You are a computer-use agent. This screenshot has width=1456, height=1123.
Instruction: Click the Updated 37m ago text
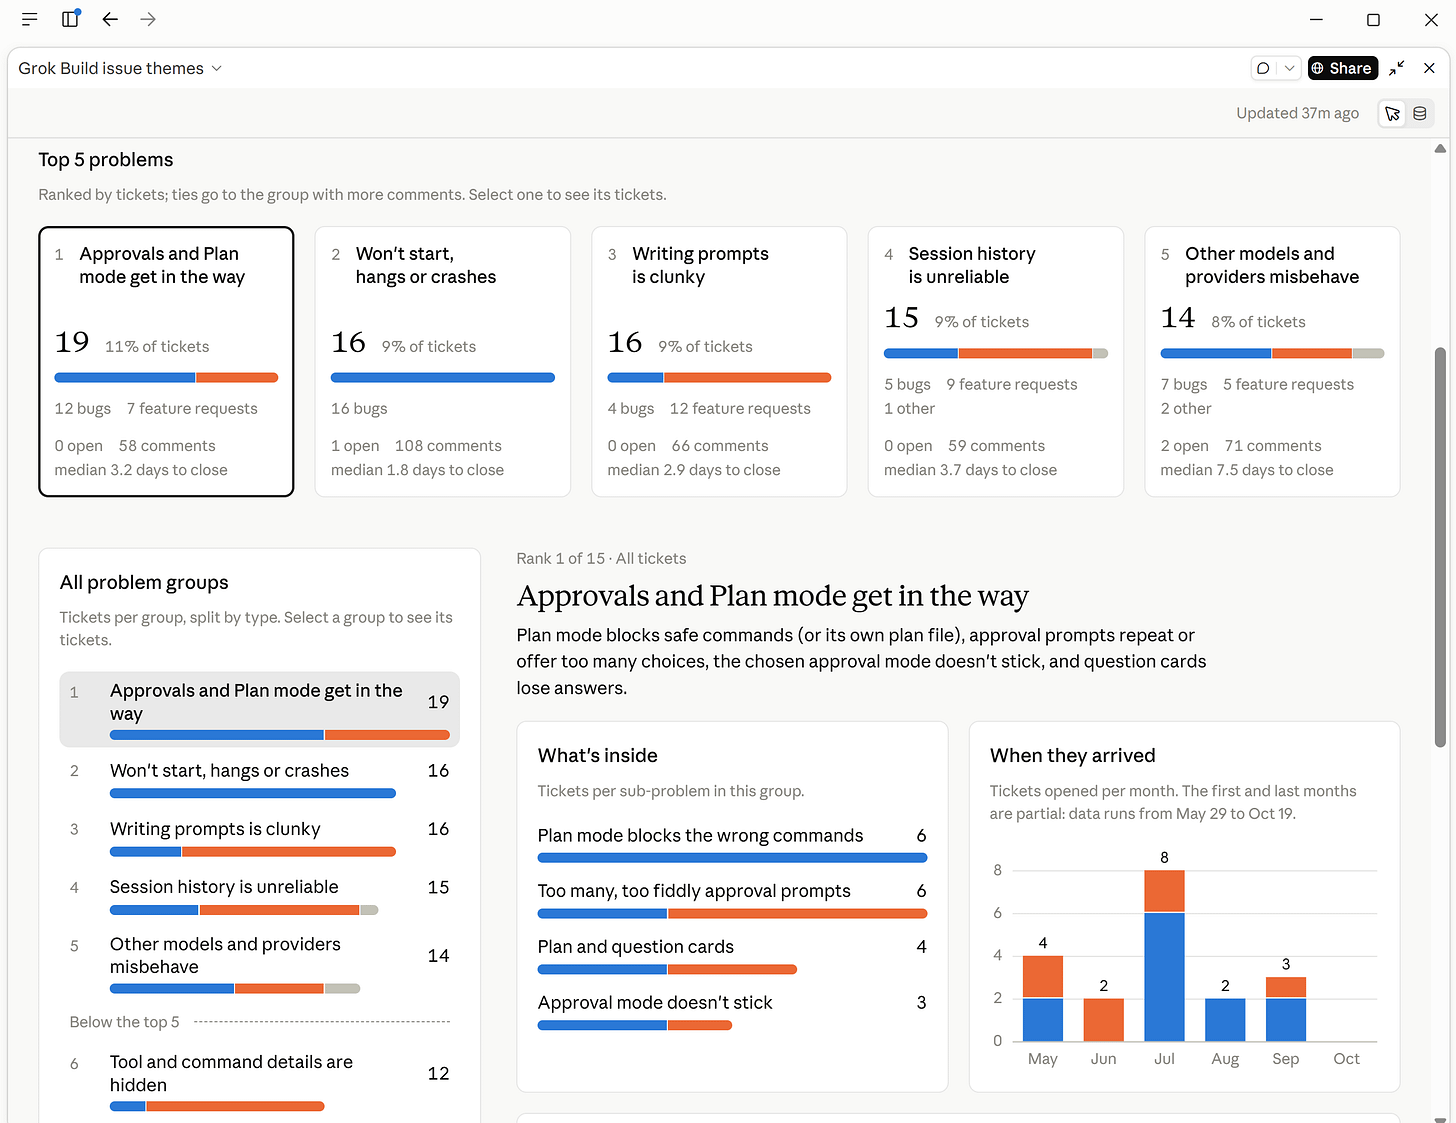[x=1297, y=113]
